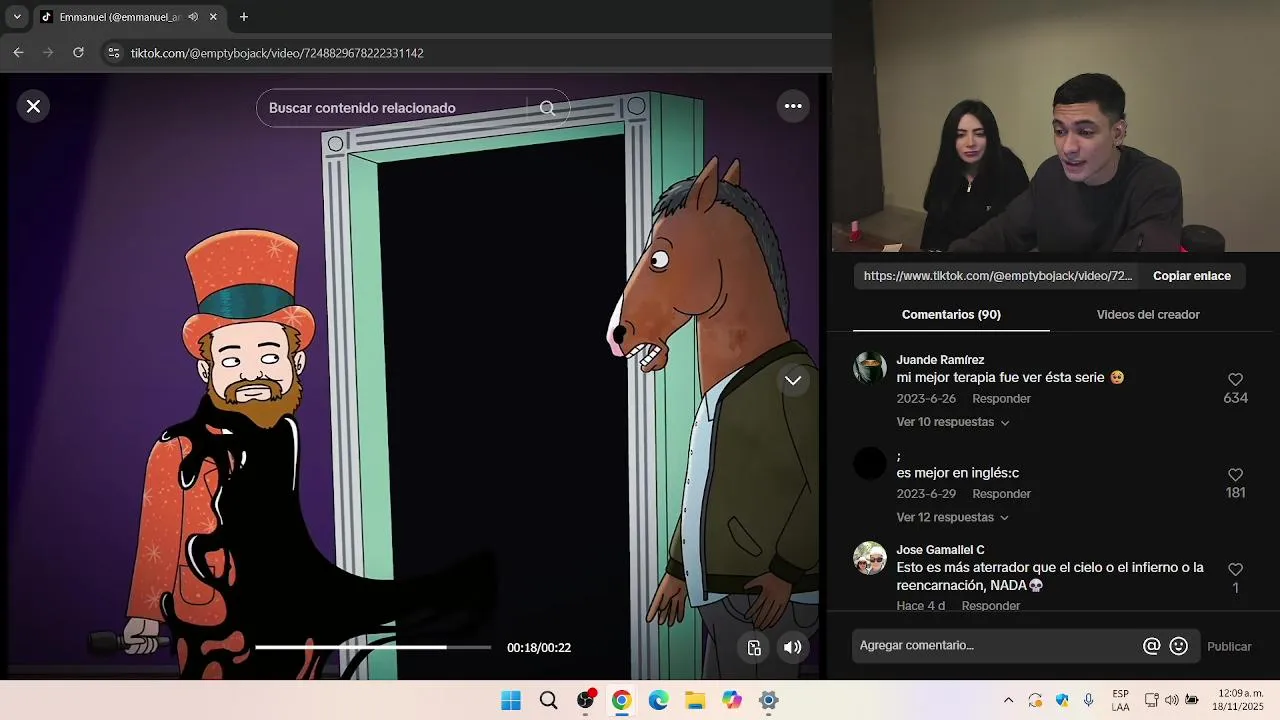Switch to Videos del creador tab
This screenshot has height=720, width=1280.
pos(1148,314)
